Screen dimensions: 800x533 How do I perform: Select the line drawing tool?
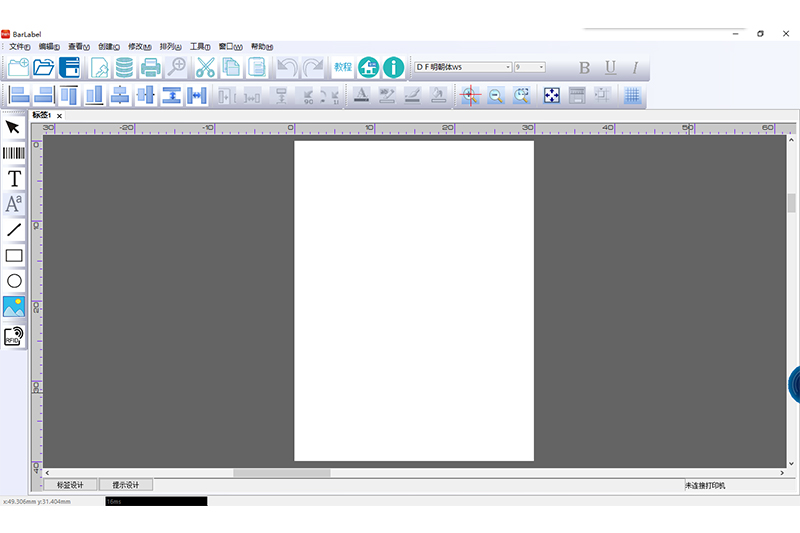point(14,230)
